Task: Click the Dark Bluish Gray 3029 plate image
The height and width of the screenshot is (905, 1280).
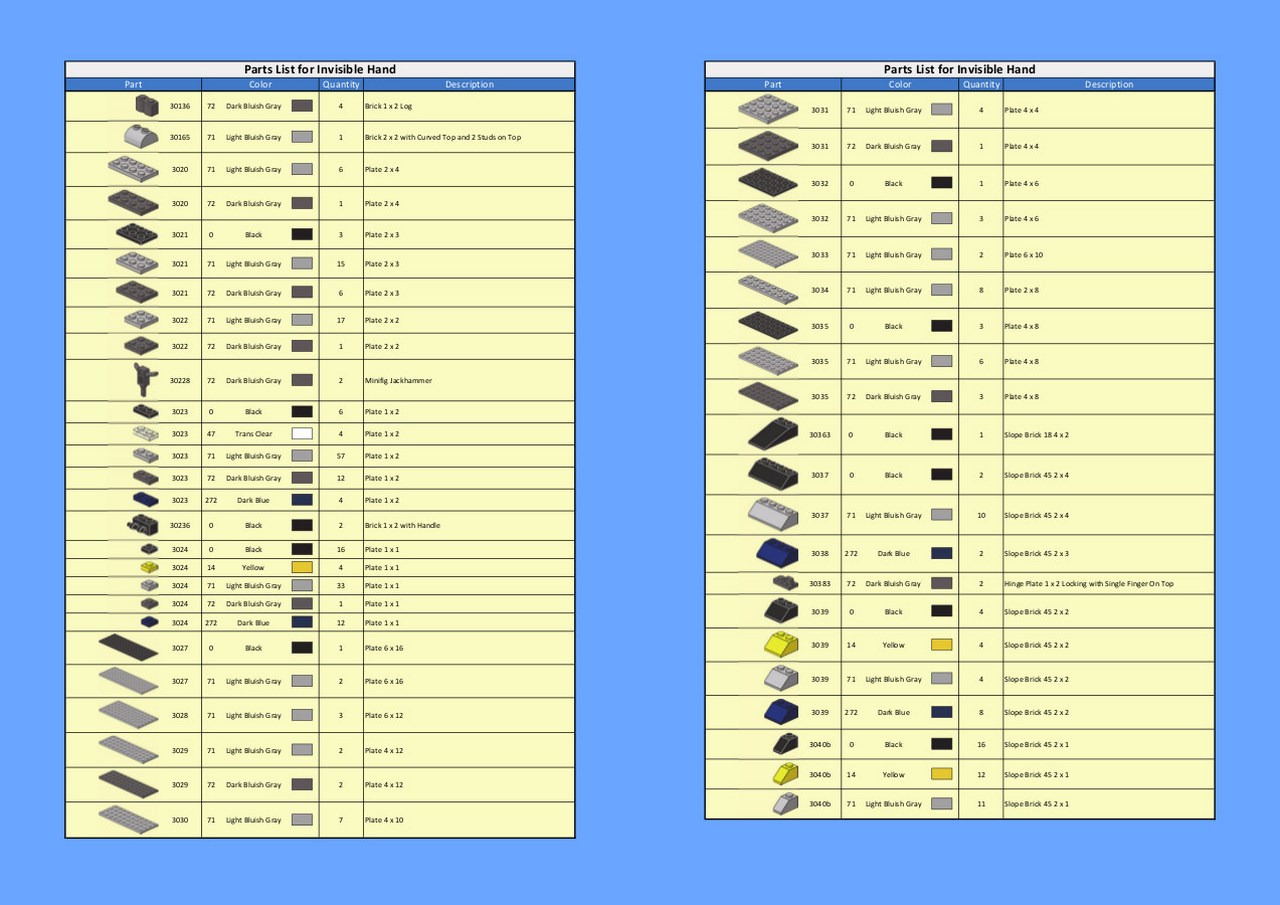Action: coord(129,784)
